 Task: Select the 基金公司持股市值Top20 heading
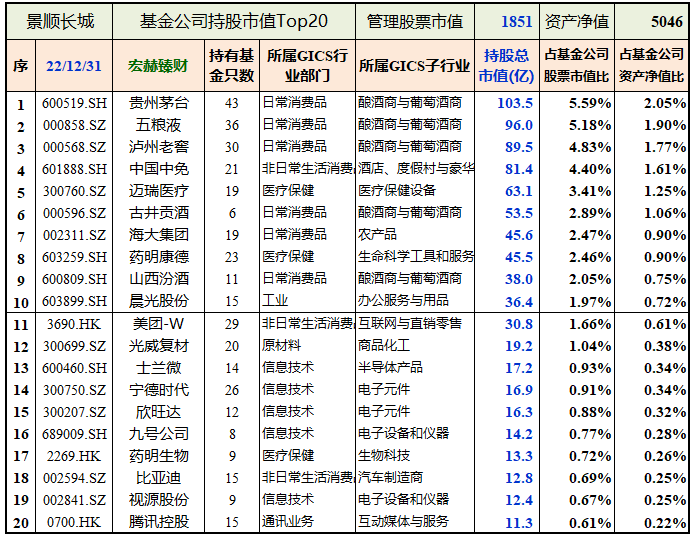(234, 21)
